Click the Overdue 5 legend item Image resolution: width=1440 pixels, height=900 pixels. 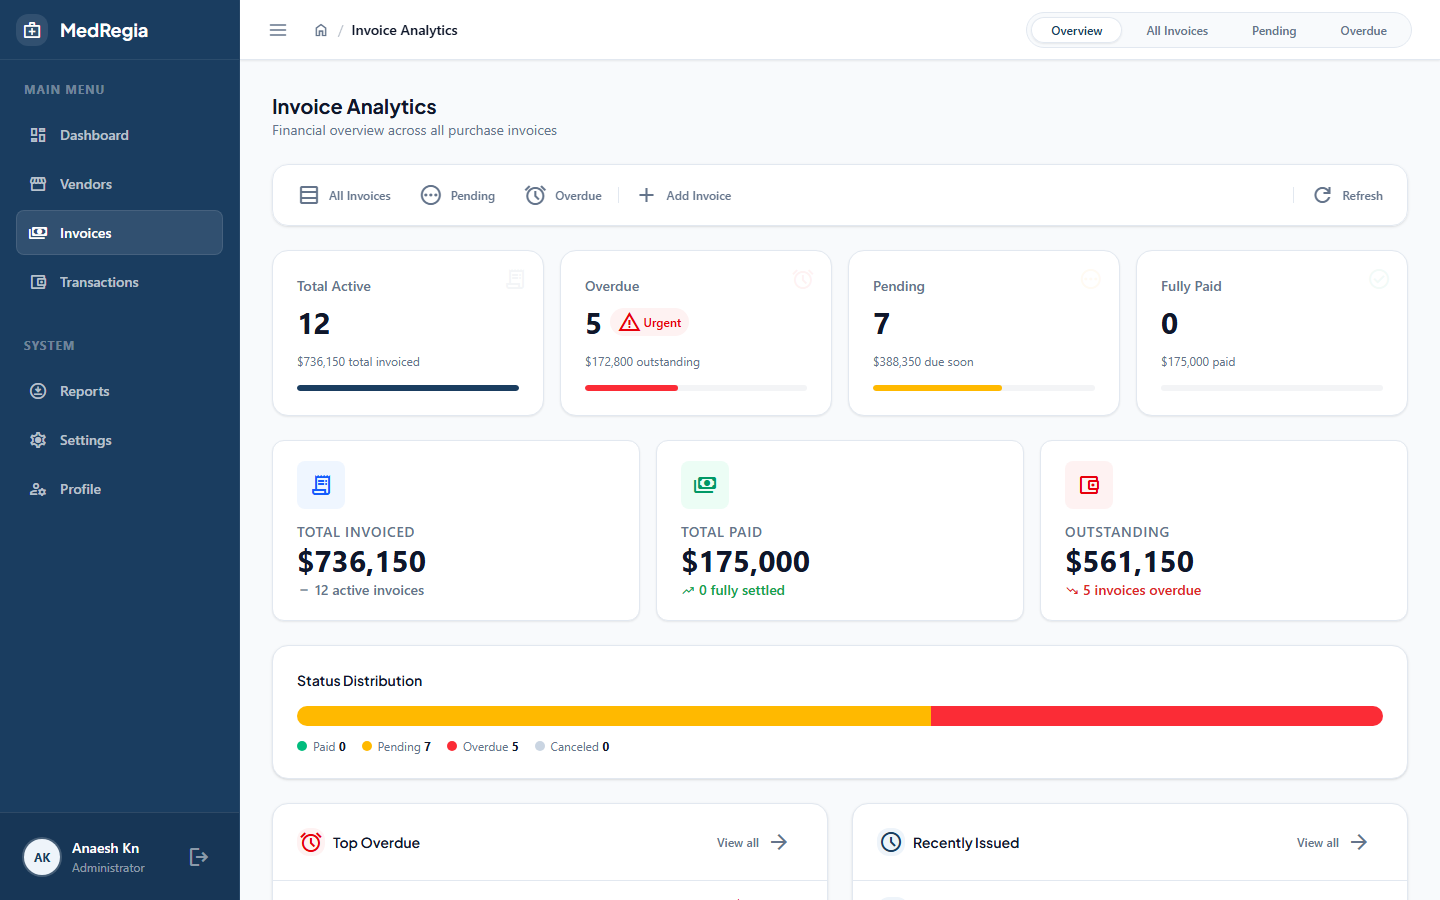pos(483,747)
